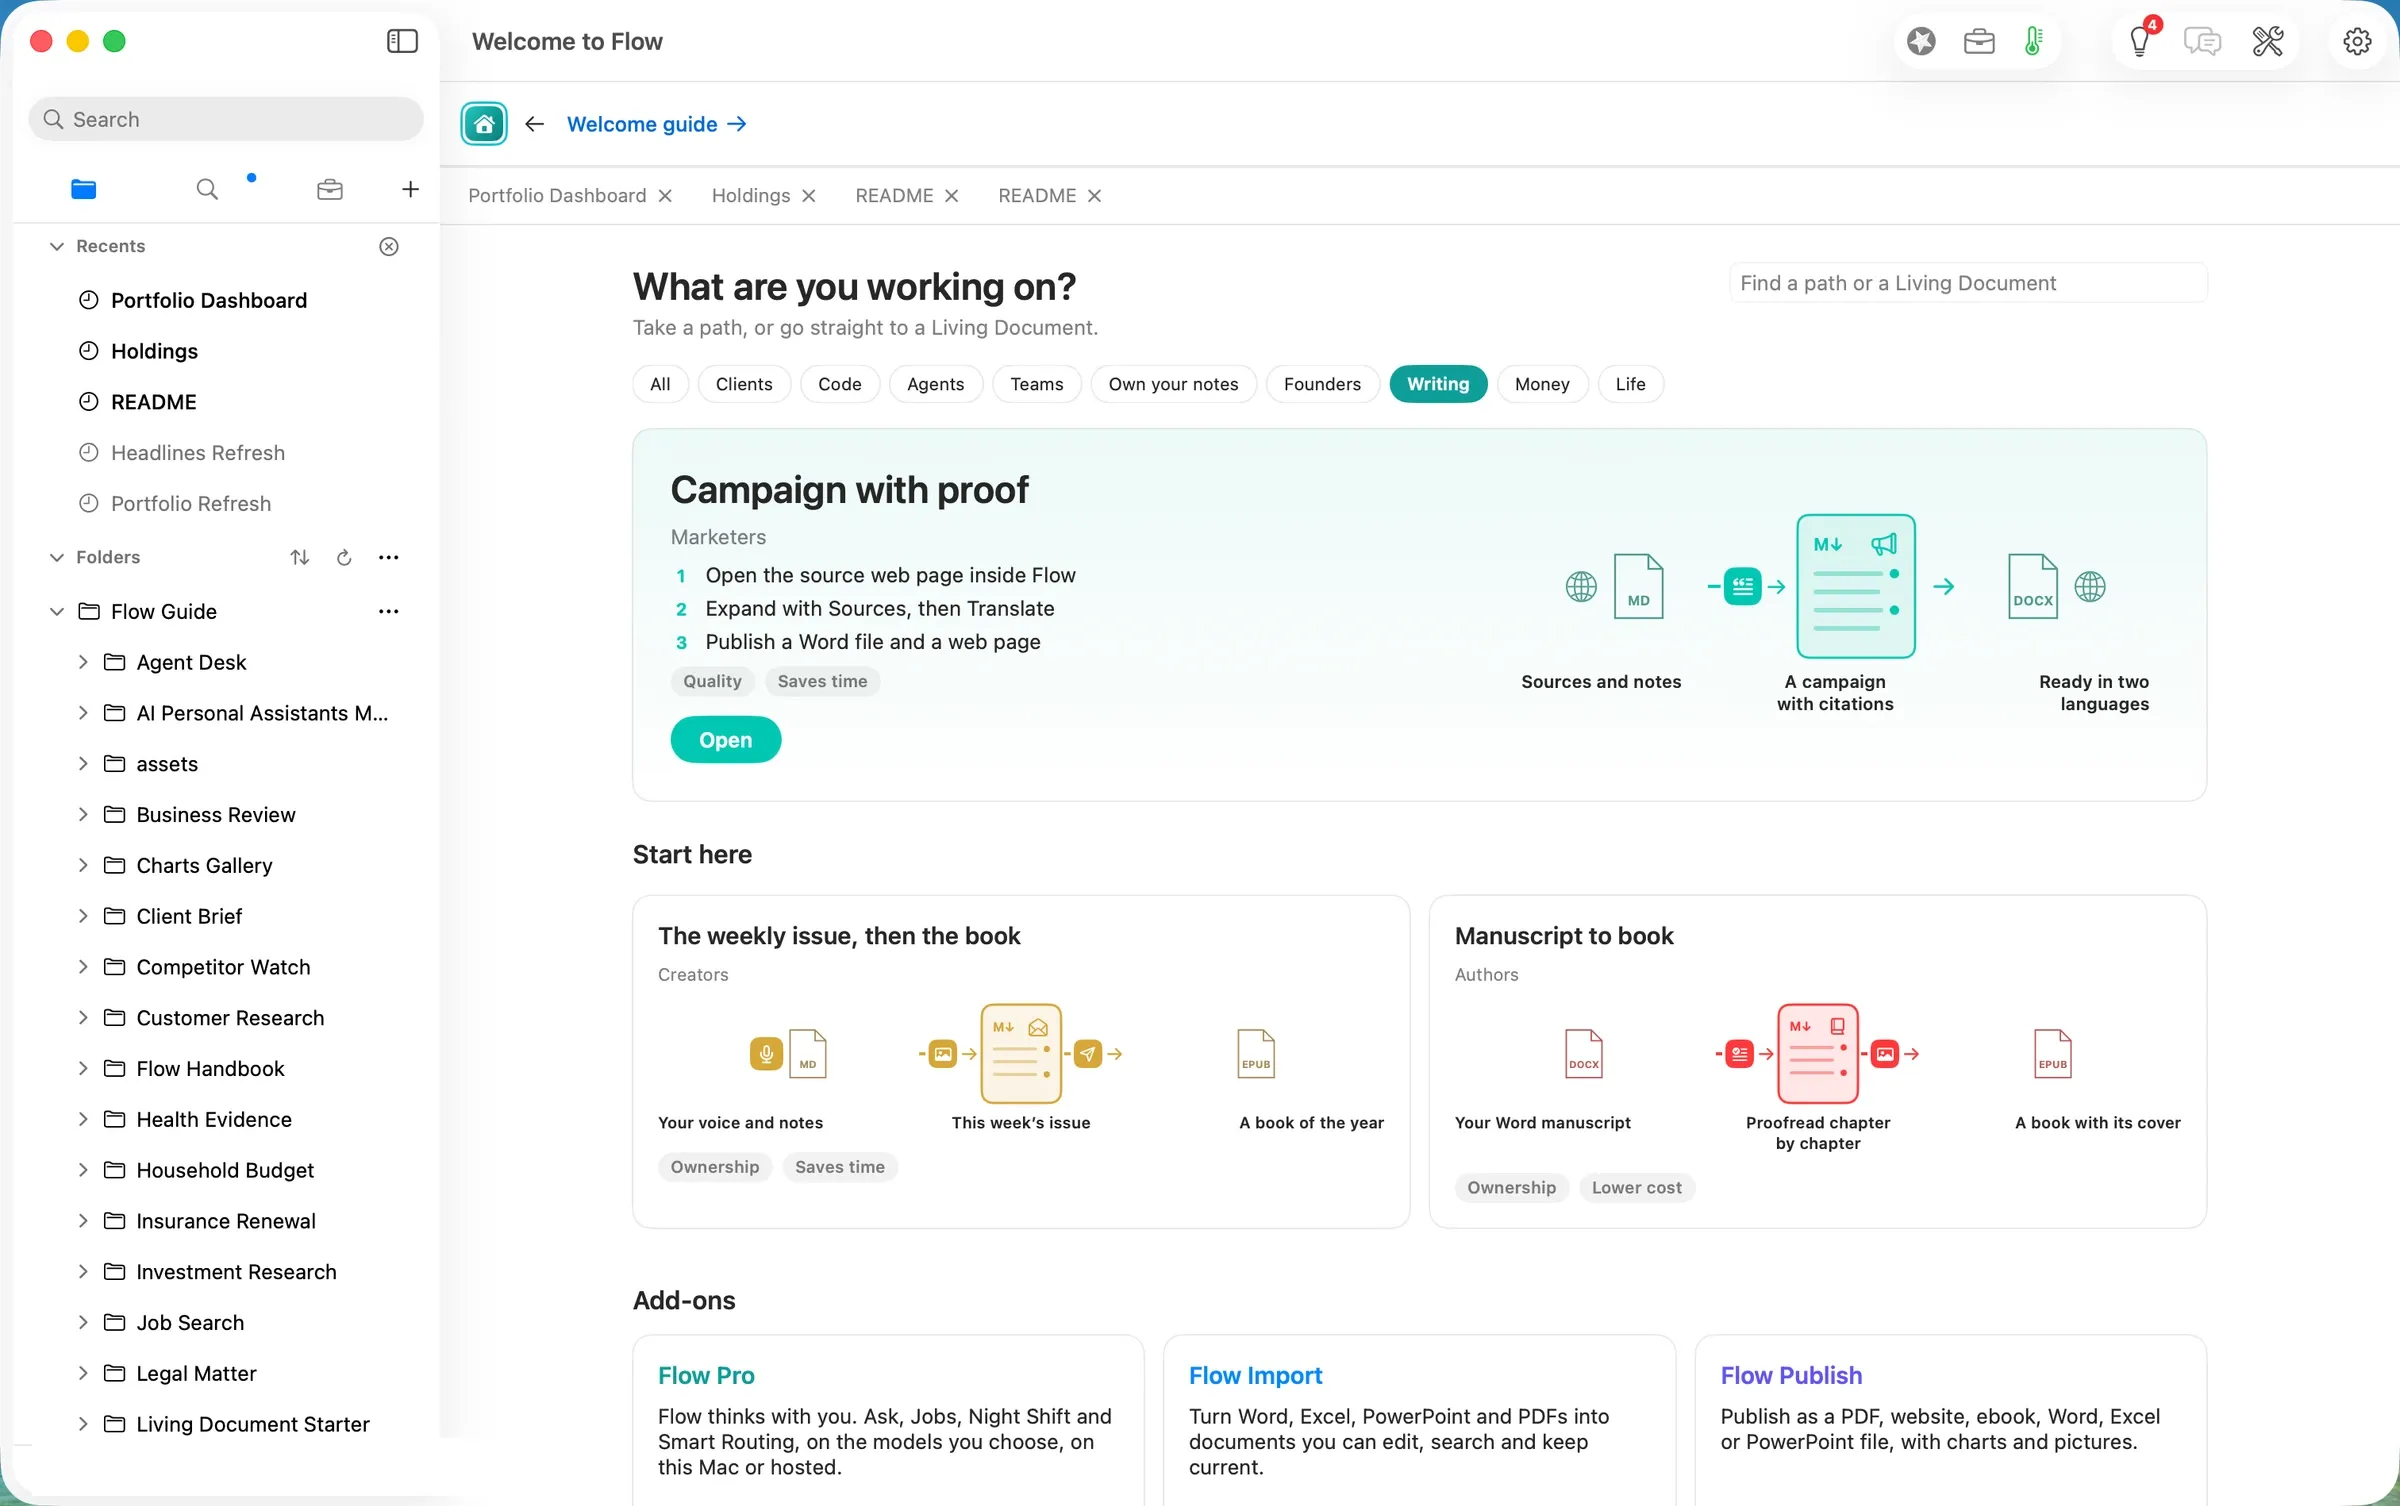
Task: Expand the Household Budget folder
Action: (x=83, y=1170)
